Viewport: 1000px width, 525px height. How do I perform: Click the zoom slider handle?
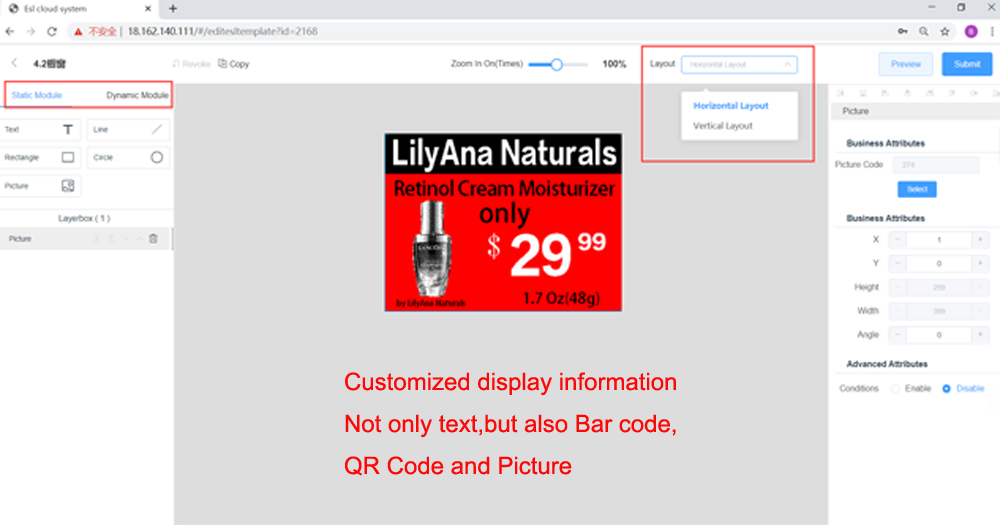(x=556, y=64)
